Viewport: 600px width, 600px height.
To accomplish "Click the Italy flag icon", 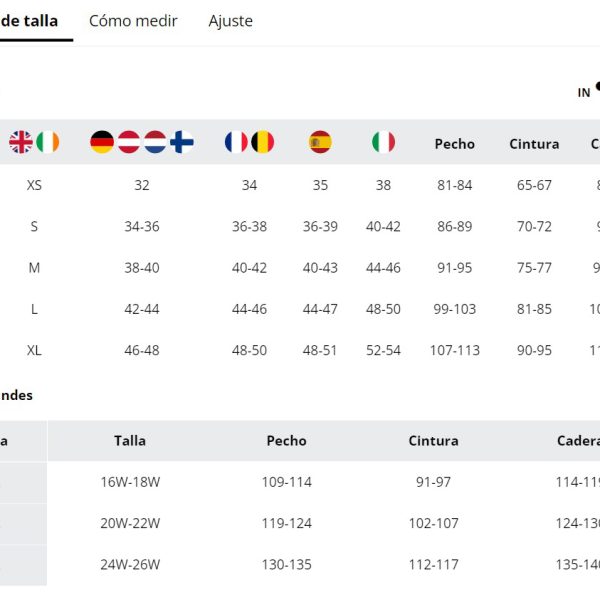I will [383, 142].
